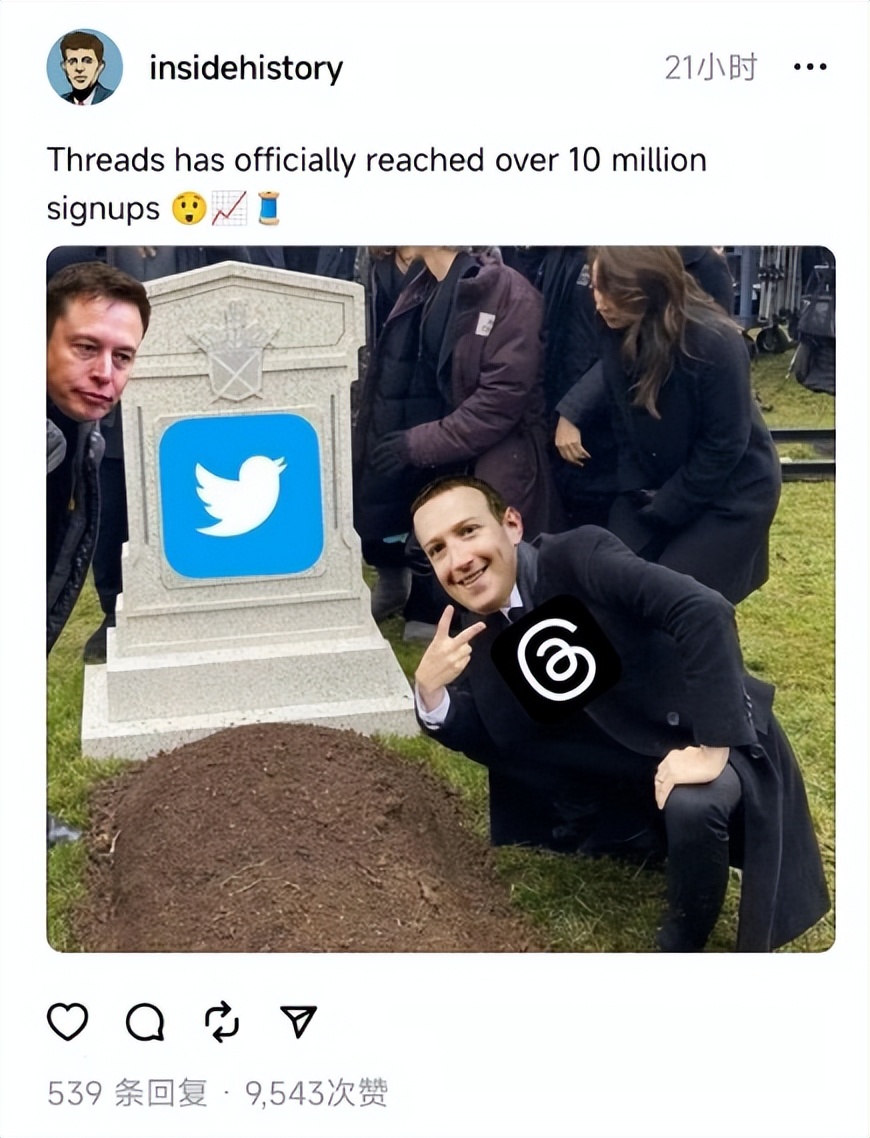View the 539 条回复 replies
Viewport: 870px width, 1138px height.
(x=128, y=1093)
